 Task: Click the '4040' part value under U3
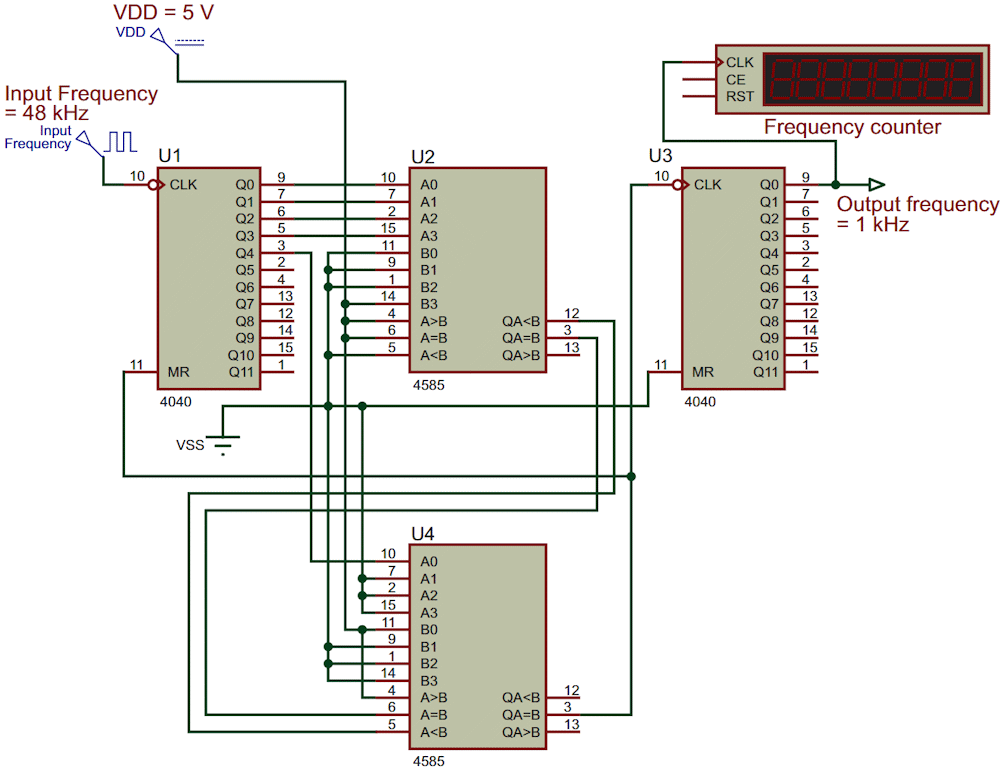(700, 402)
